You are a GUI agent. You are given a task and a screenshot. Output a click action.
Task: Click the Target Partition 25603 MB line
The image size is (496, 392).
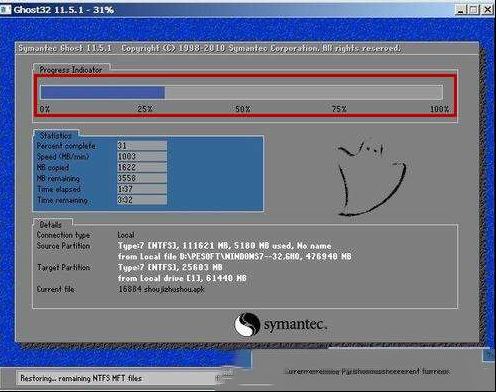pyautogui.click(x=170, y=268)
